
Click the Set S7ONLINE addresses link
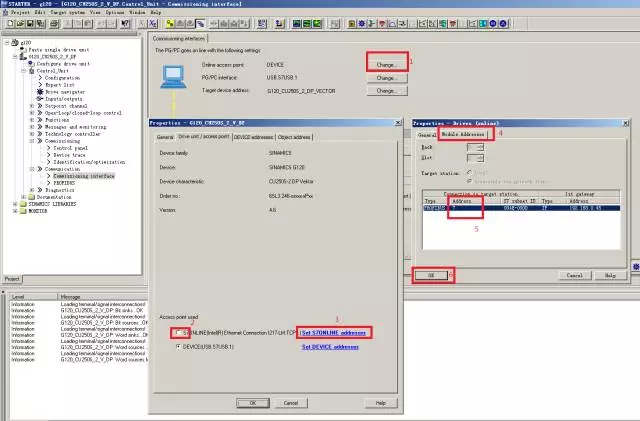click(336, 332)
